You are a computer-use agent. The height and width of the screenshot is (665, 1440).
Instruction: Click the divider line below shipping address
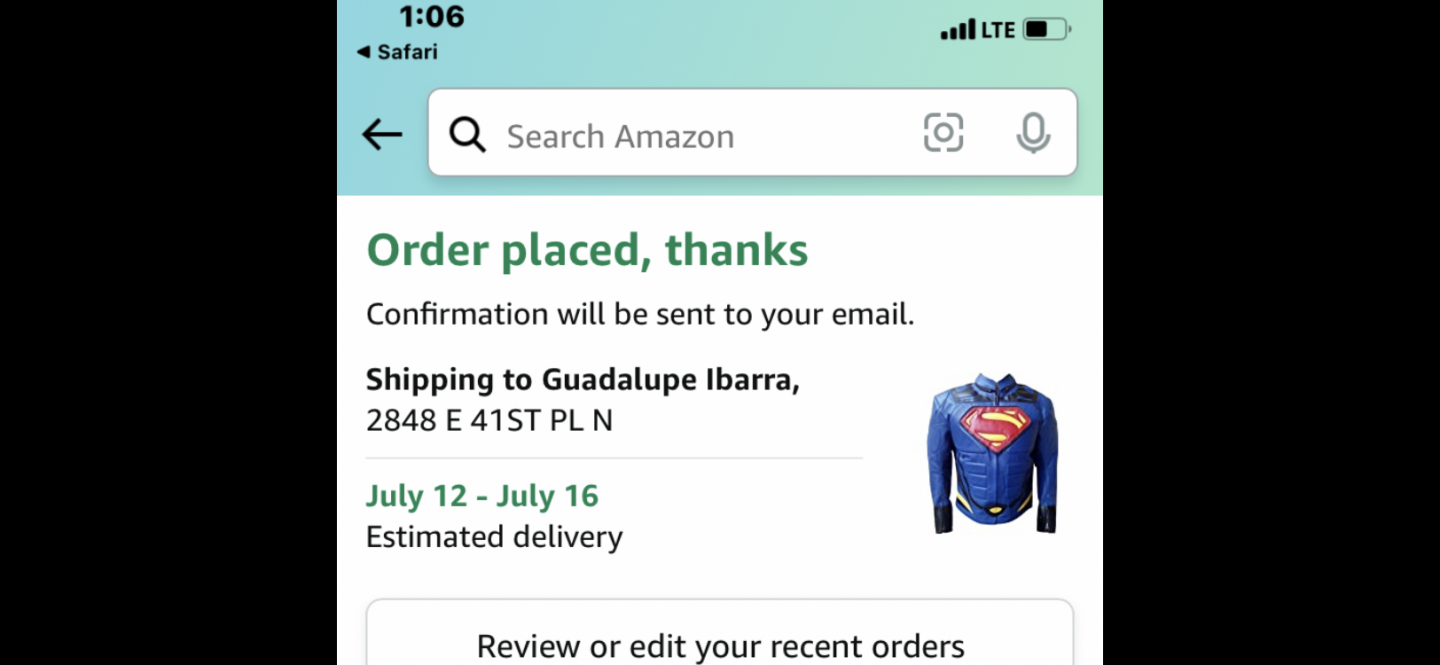click(x=614, y=458)
